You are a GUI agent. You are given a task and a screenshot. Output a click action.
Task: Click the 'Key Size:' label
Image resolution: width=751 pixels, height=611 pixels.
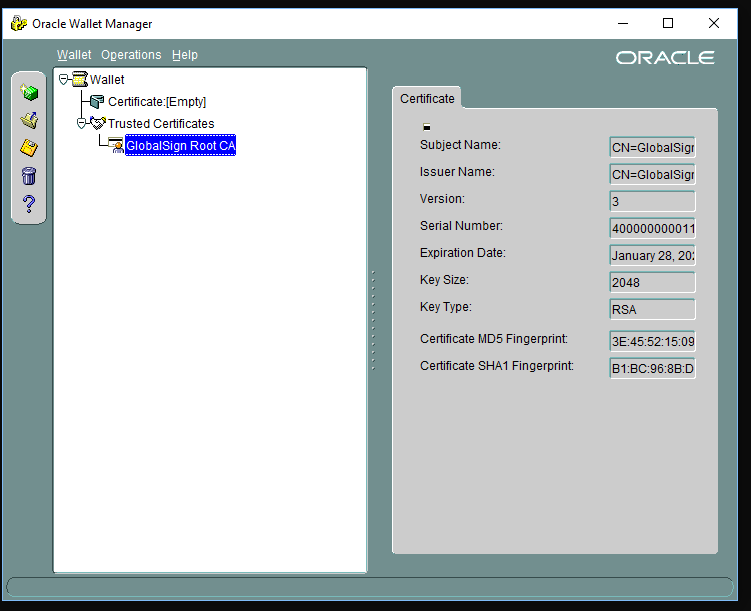pos(444,280)
